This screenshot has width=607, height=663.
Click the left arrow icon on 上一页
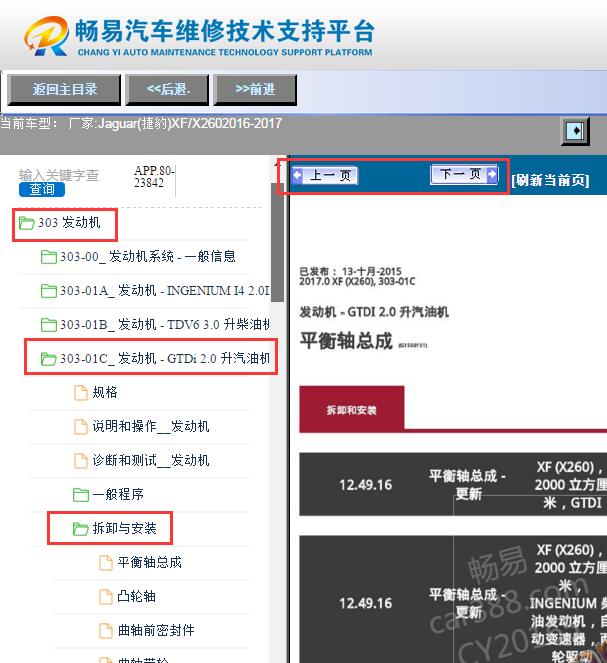pyautogui.click(x=298, y=175)
